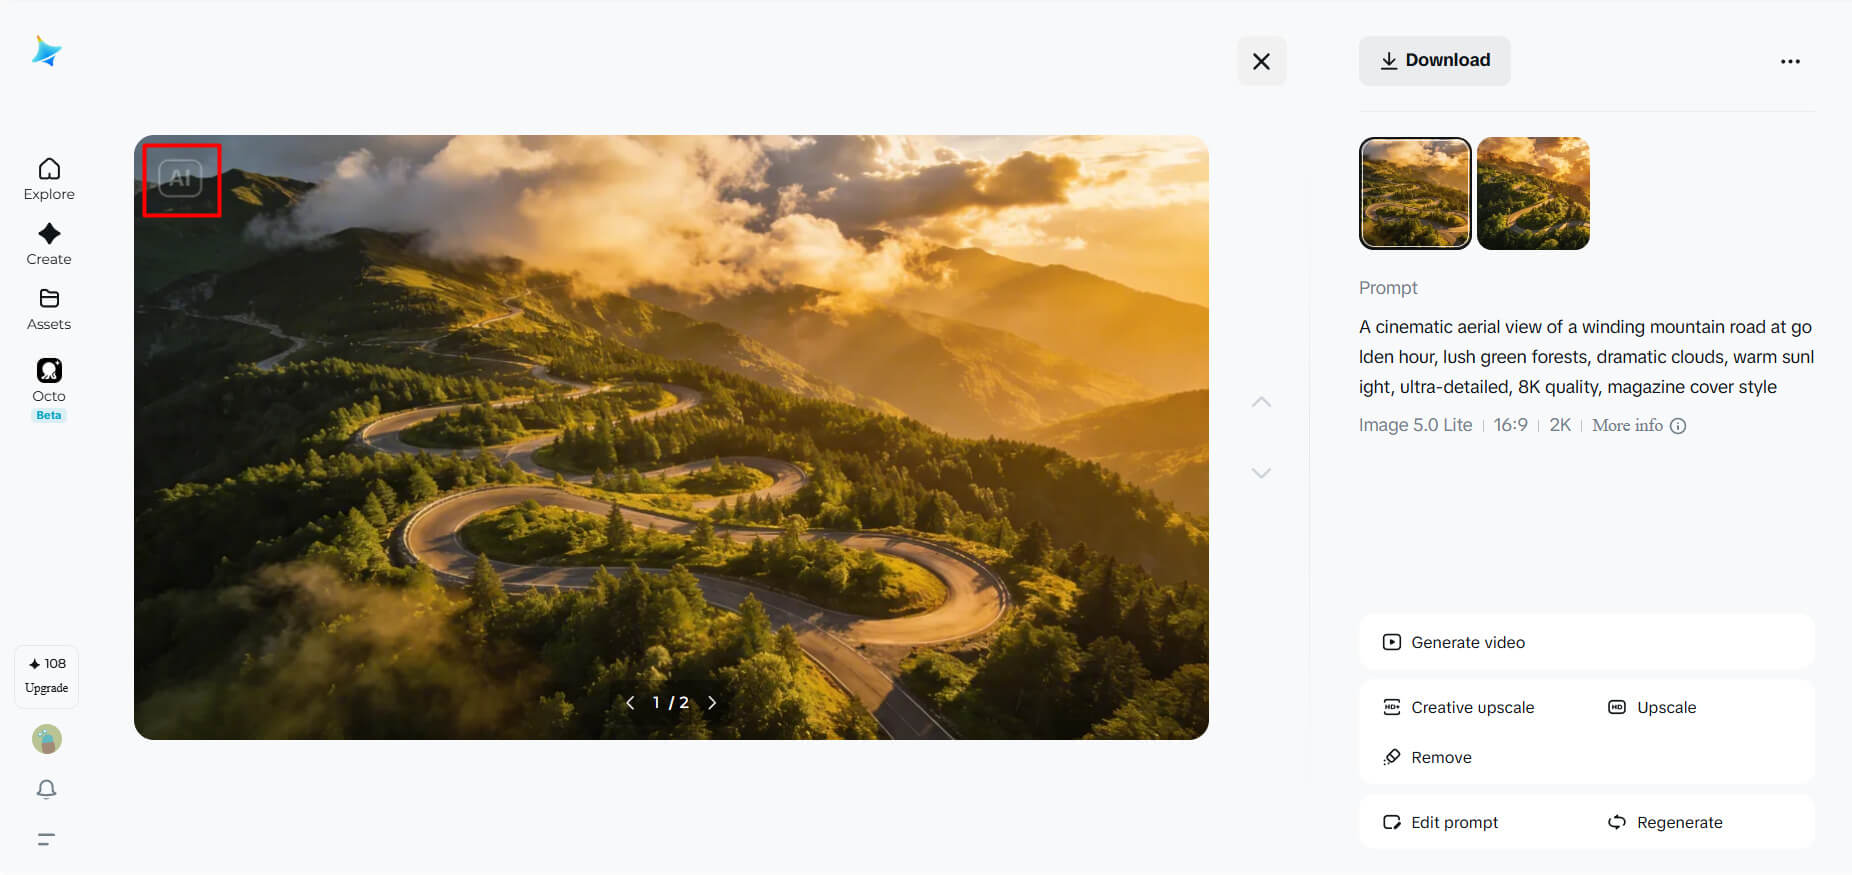The width and height of the screenshot is (1852, 875).
Task: Click the AI watermark badge on image
Action: (181, 179)
